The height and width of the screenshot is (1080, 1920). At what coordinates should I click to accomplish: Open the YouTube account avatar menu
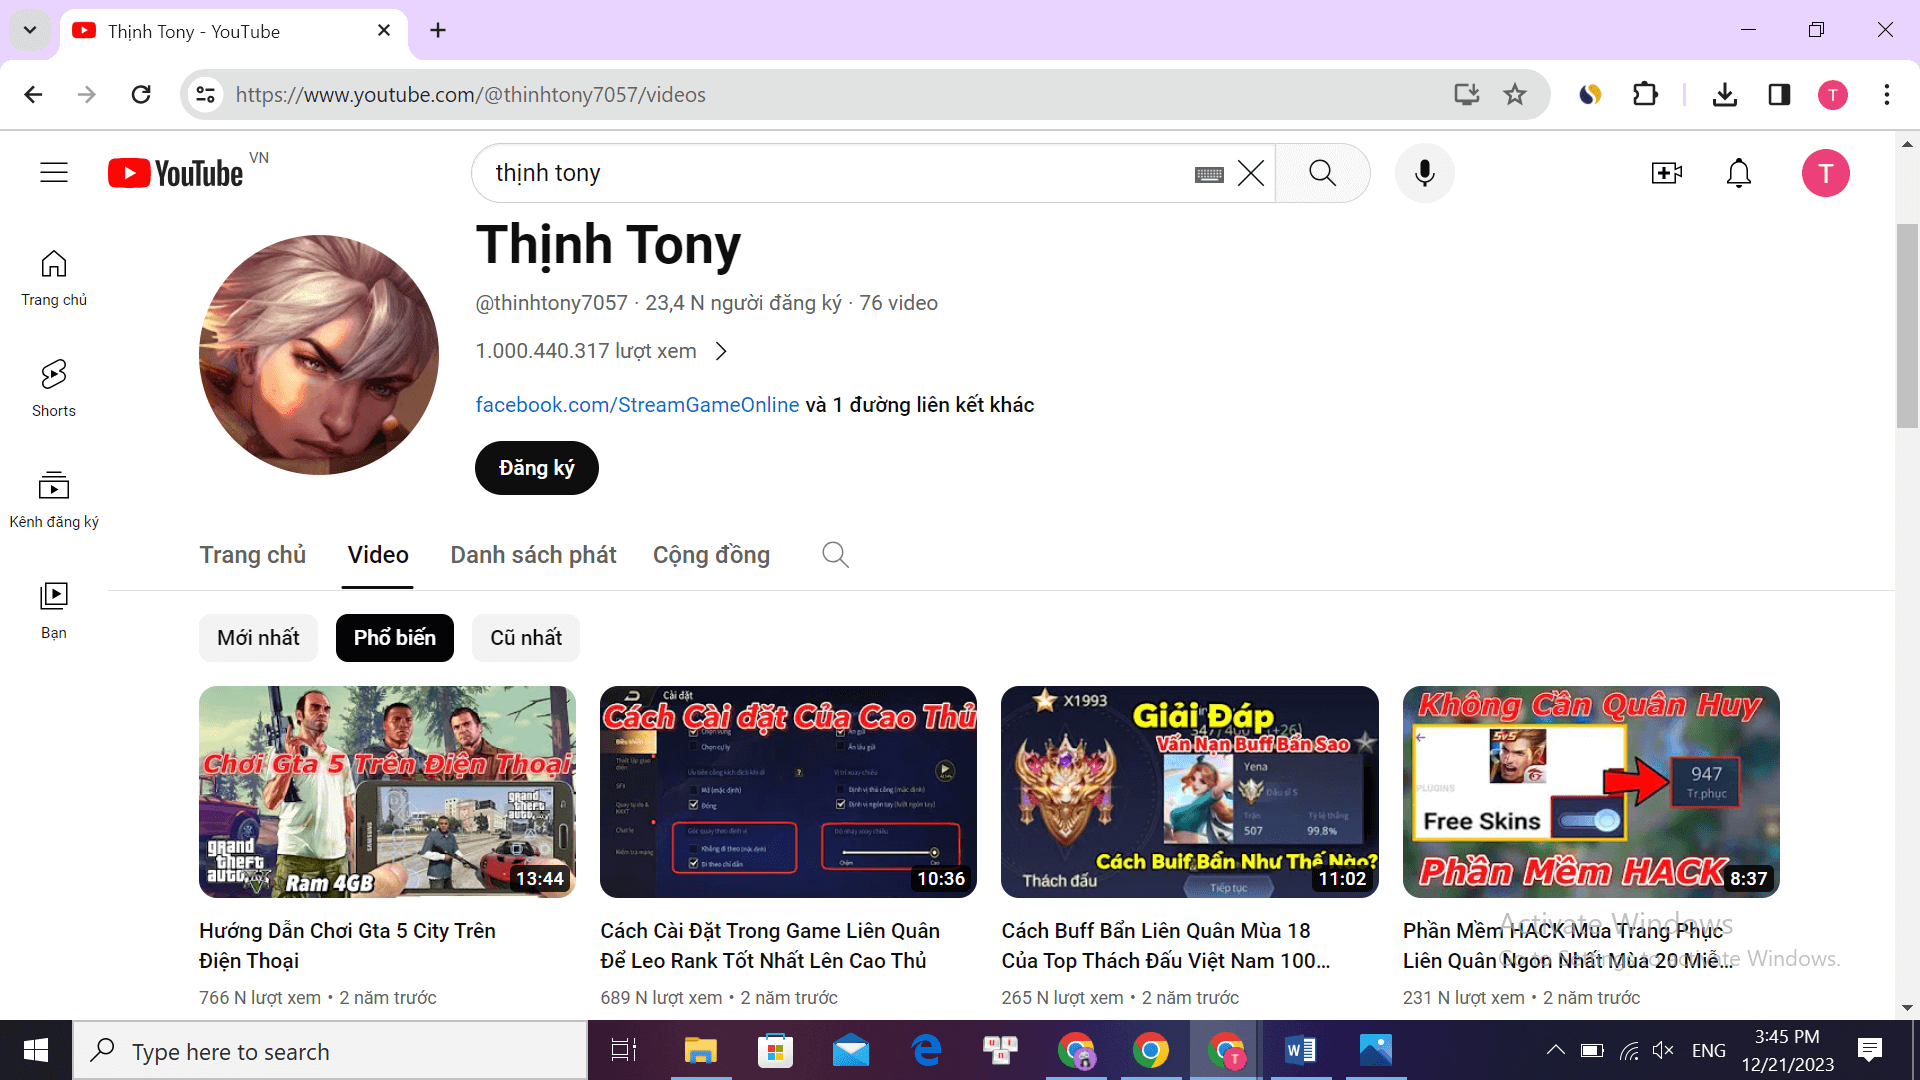point(1825,173)
